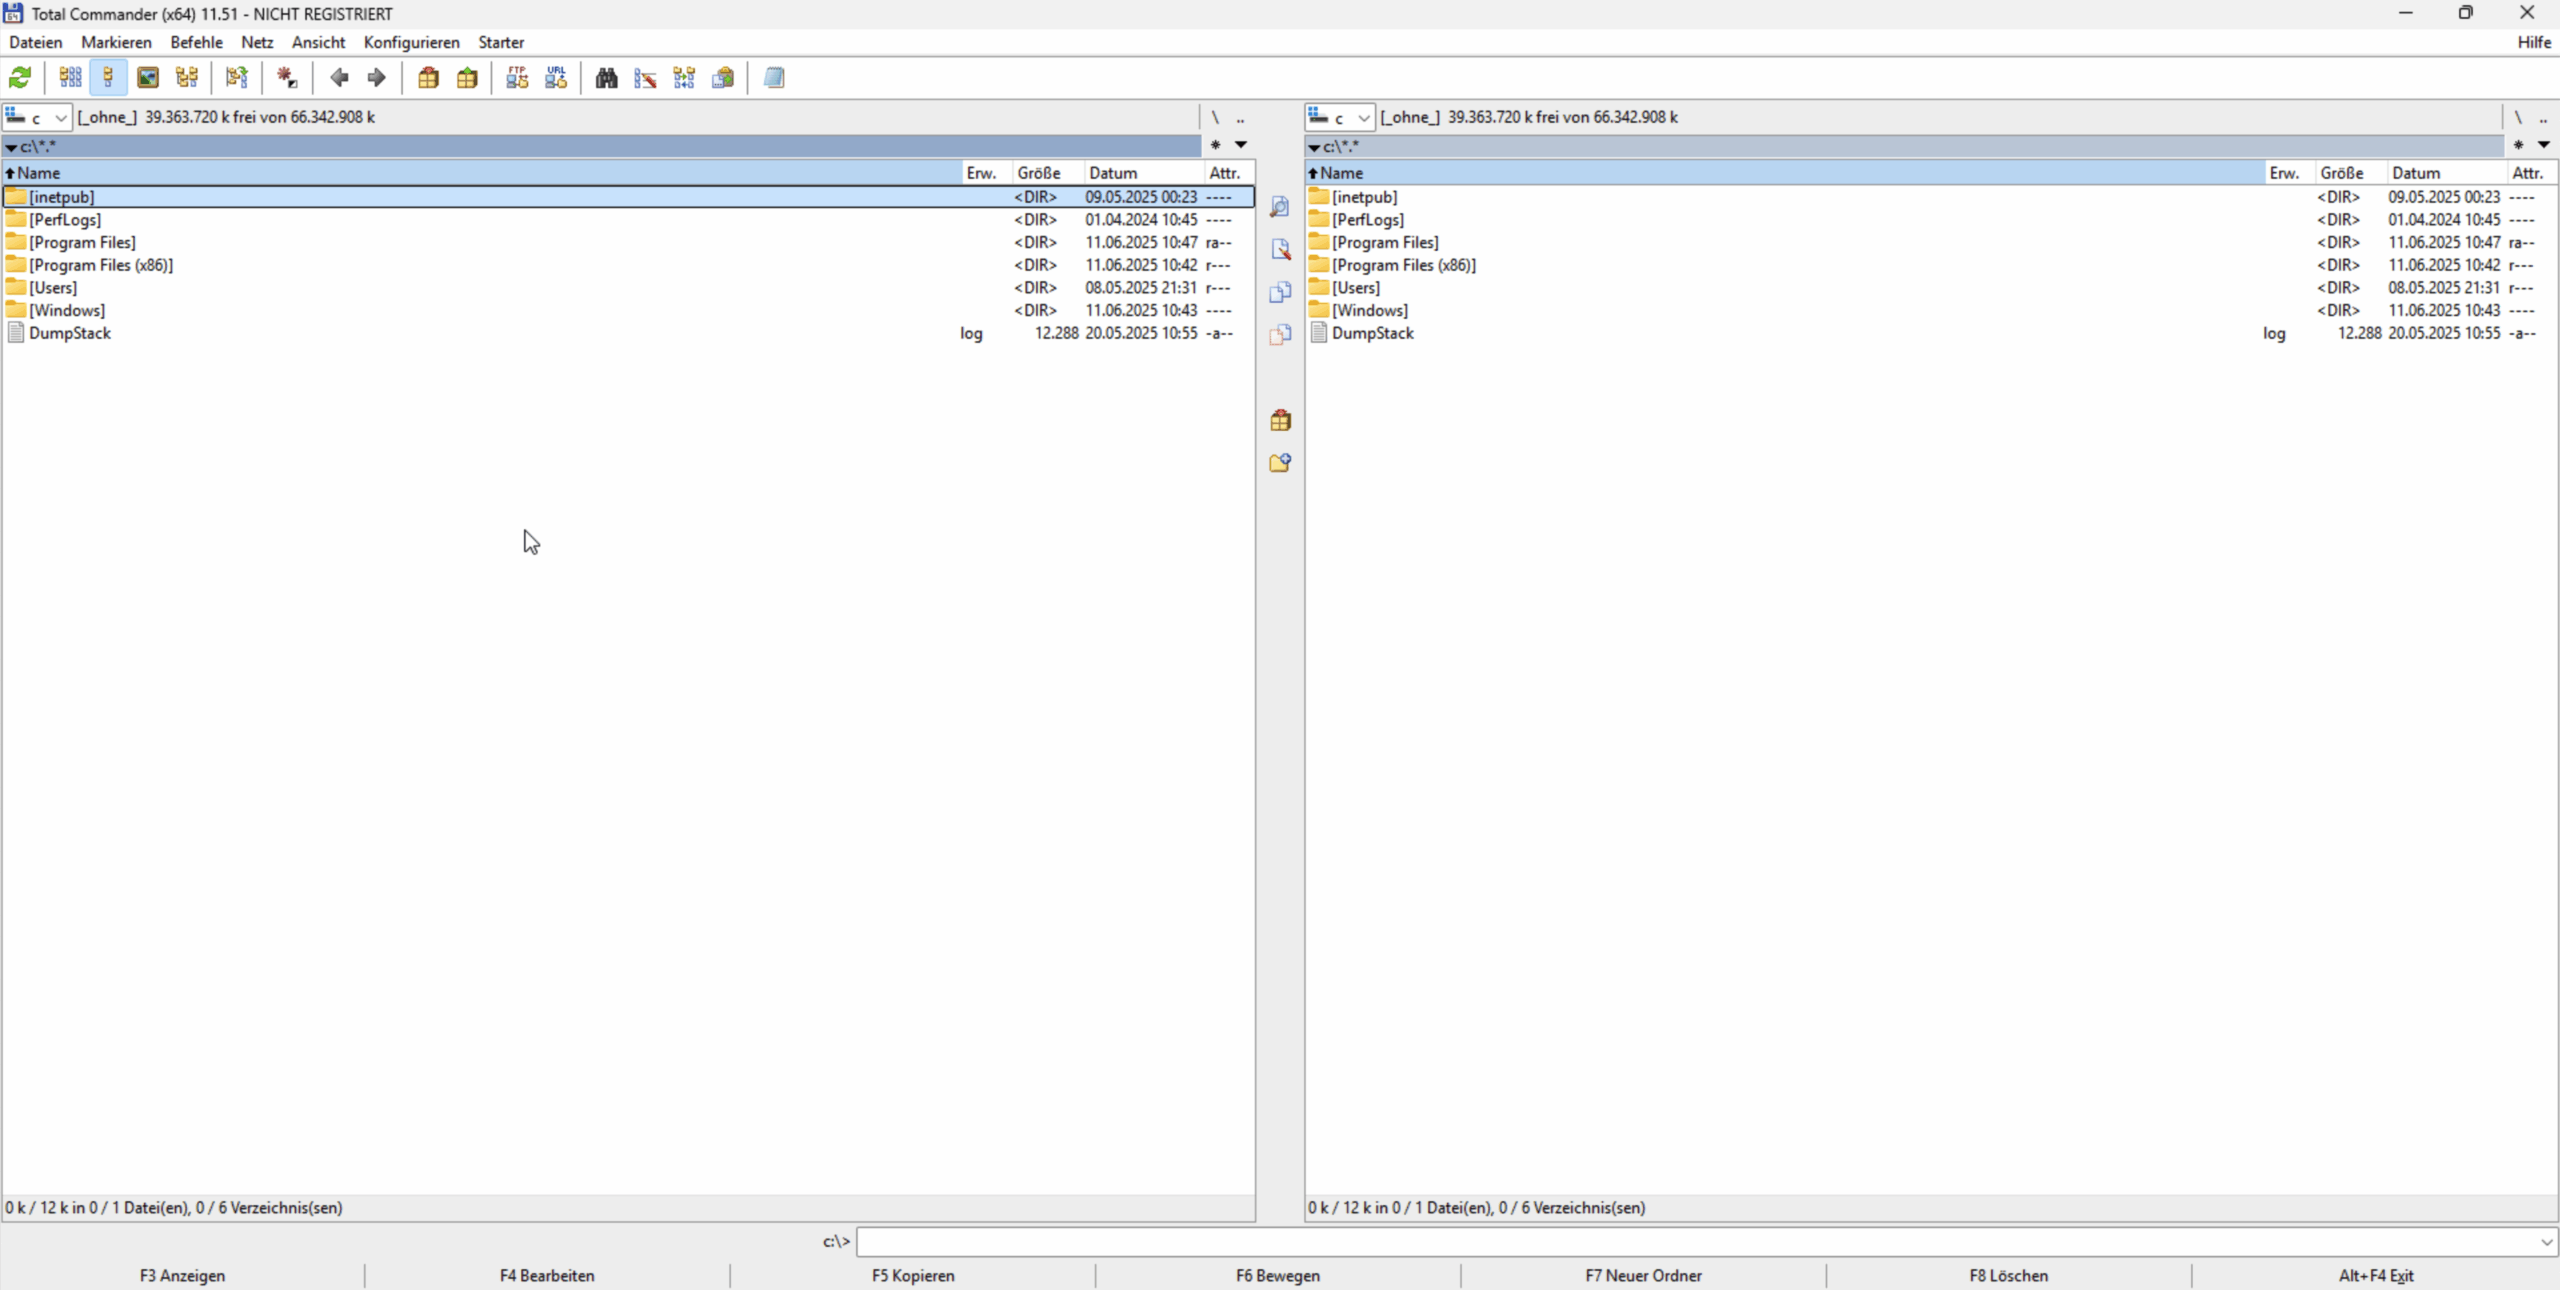
Task: Go back with the left arrow icon
Action: pos(339,78)
